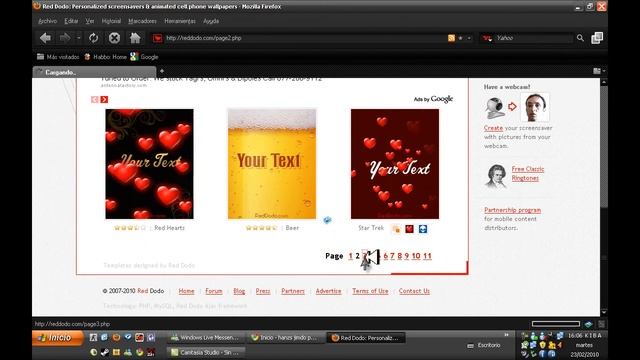Image resolution: width=640 pixels, height=360 pixels.
Task: Click the browser forward arrow
Action: point(65,38)
